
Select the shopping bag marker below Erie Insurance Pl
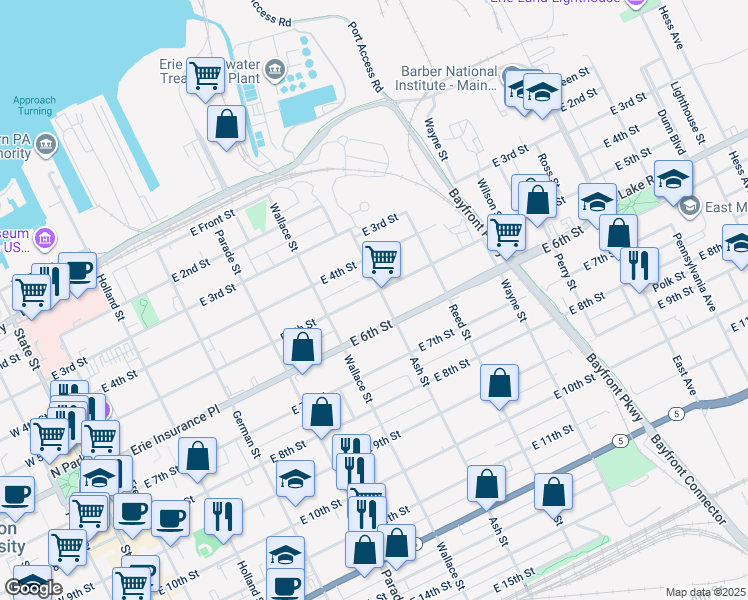tap(197, 455)
